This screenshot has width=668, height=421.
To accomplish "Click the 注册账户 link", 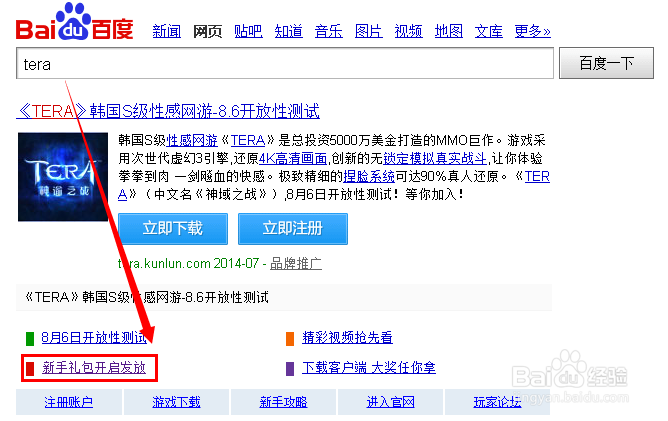I will (x=69, y=402).
